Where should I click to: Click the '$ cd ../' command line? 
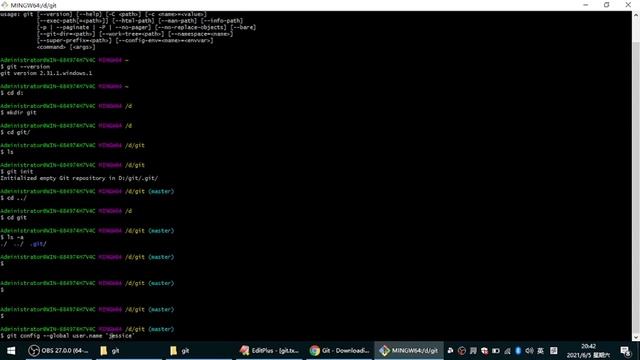click(x=13, y=198)
